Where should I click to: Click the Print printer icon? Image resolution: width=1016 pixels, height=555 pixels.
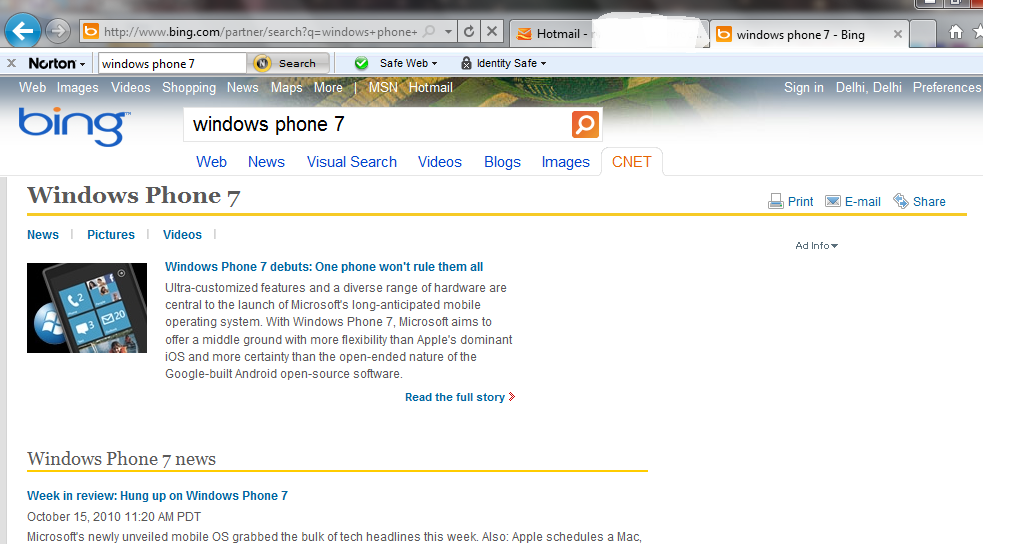(776, 201)
